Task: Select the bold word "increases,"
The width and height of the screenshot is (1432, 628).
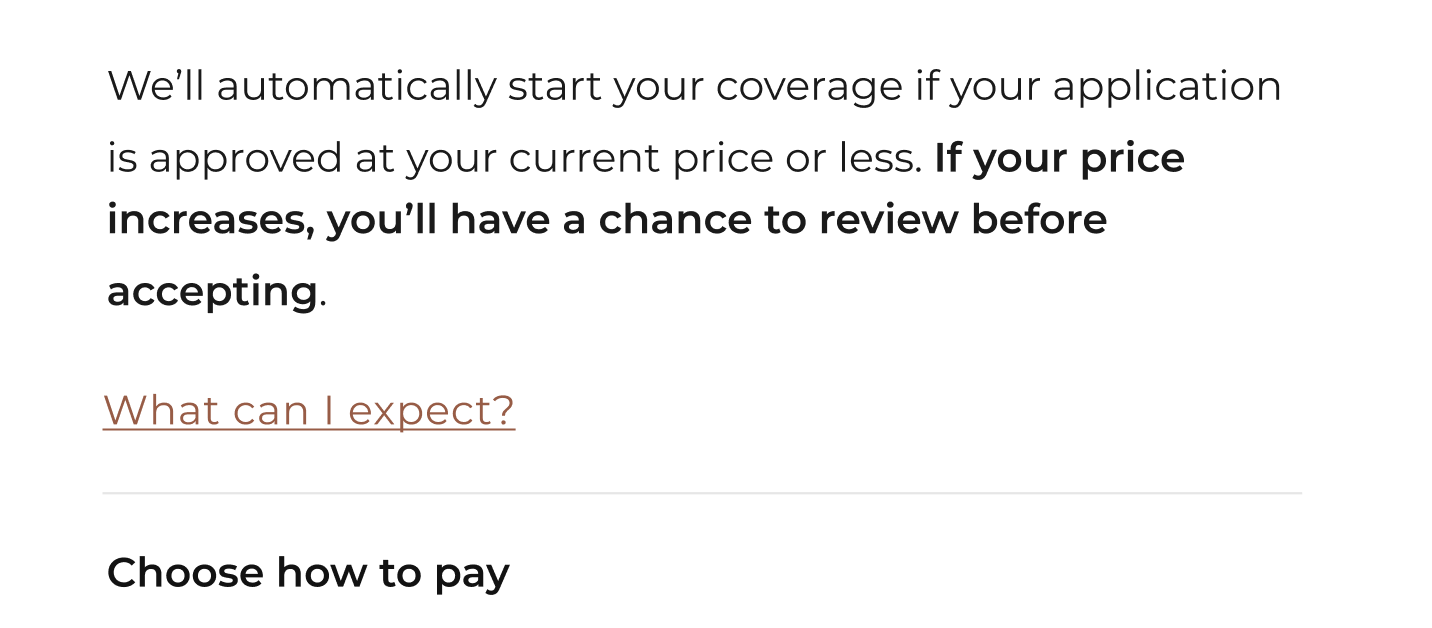Action: click(x=211, y=220)
